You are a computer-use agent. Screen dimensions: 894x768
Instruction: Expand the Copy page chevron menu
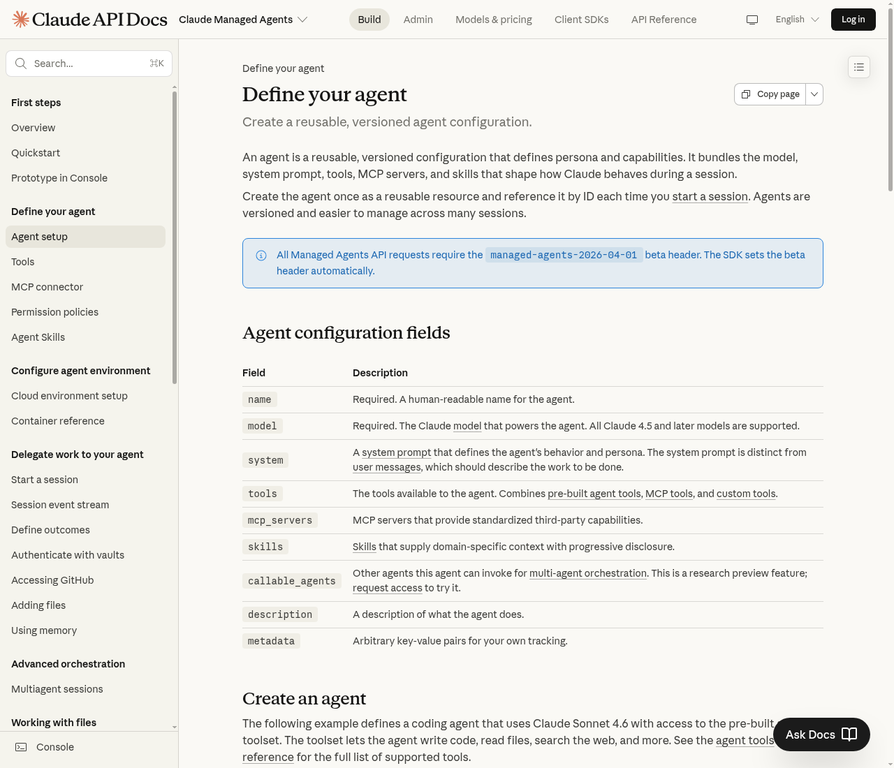[814, 93]
